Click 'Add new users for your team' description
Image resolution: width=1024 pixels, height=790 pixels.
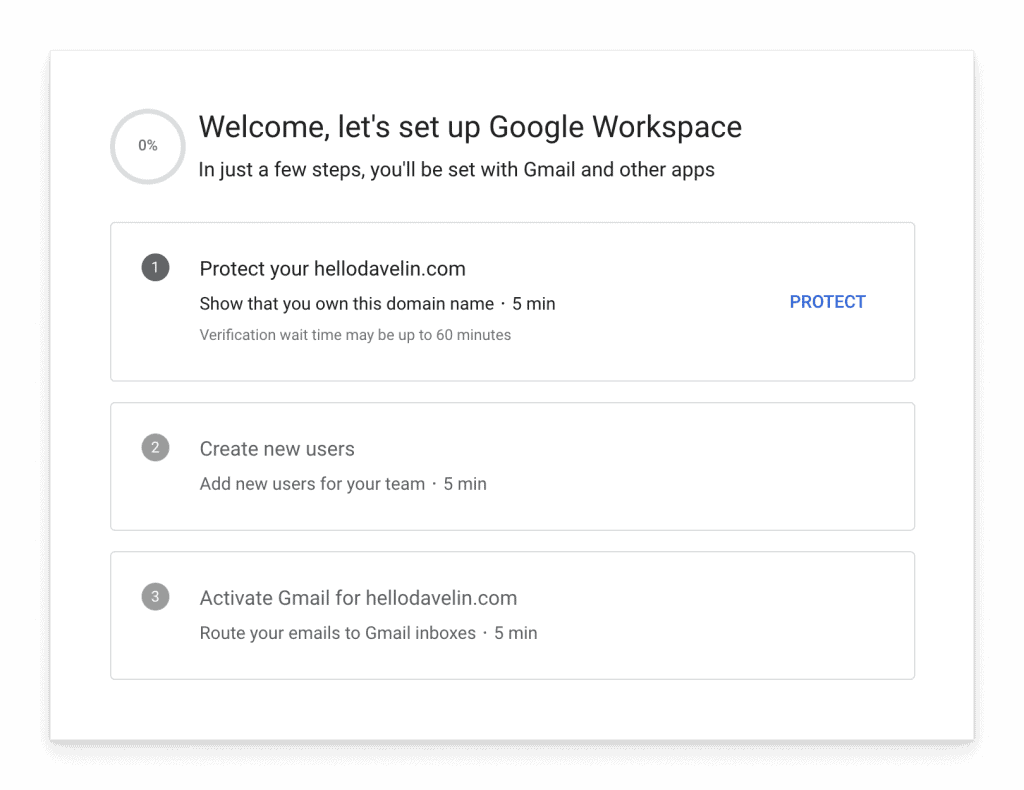point(312,484)
